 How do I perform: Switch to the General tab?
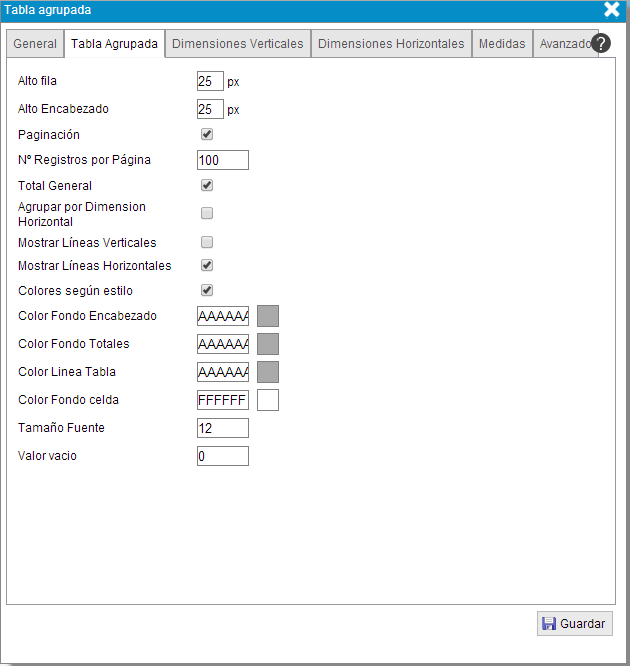[35, 44]
